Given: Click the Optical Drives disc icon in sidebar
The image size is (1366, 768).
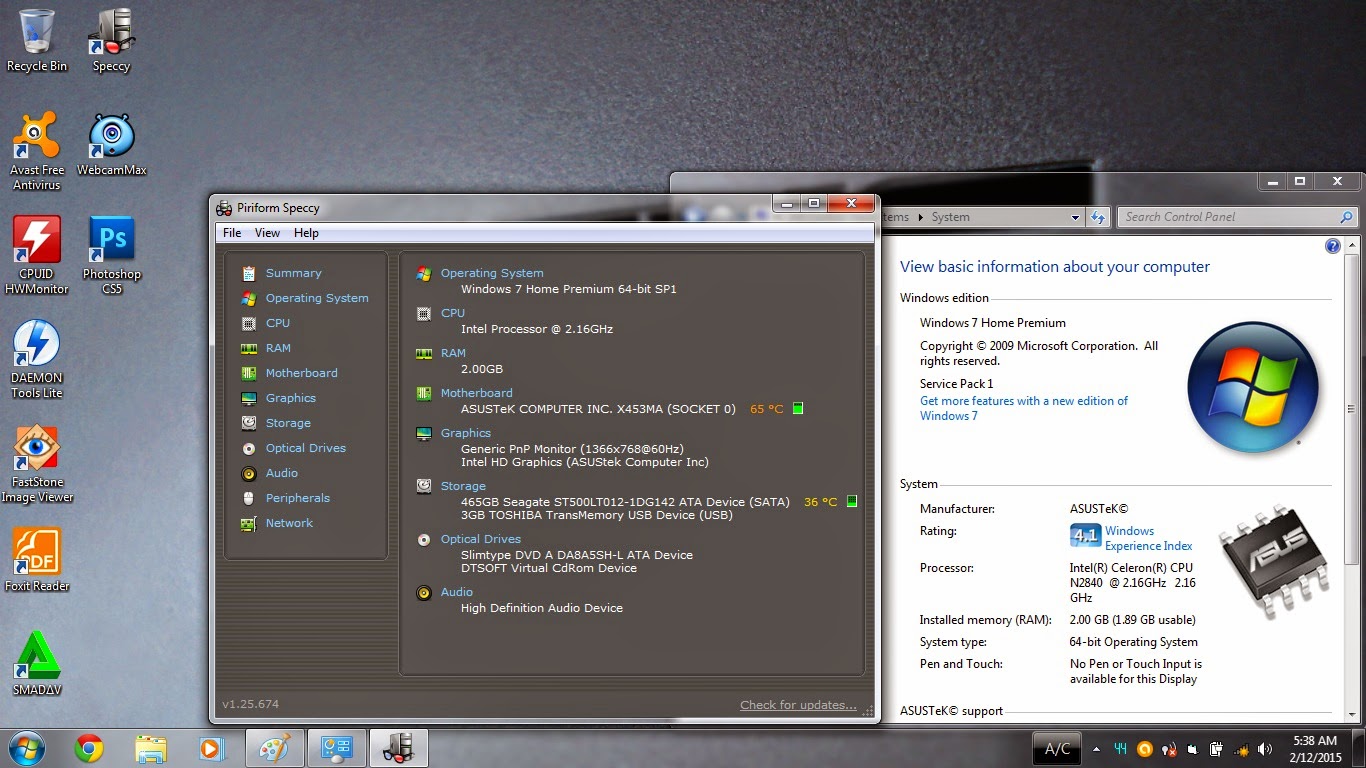Looking at the screenshot, I should tap(248, 448).
